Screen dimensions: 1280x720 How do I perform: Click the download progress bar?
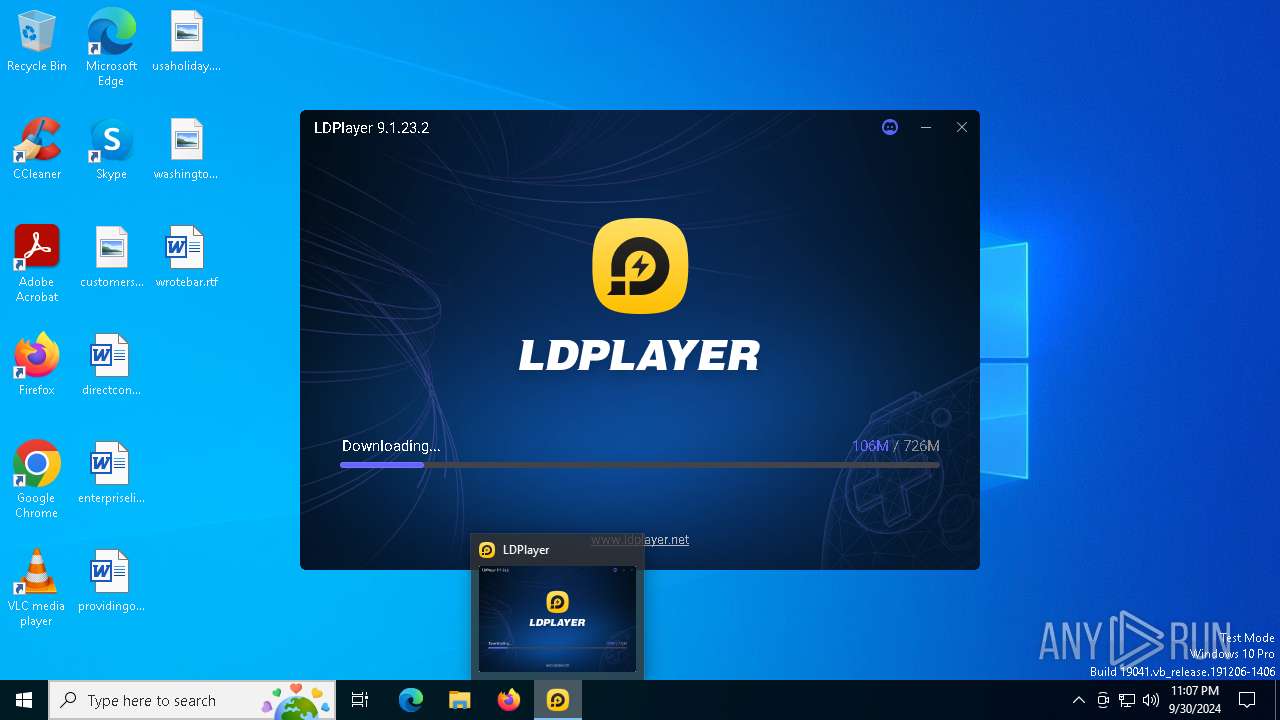coord(640,465)
